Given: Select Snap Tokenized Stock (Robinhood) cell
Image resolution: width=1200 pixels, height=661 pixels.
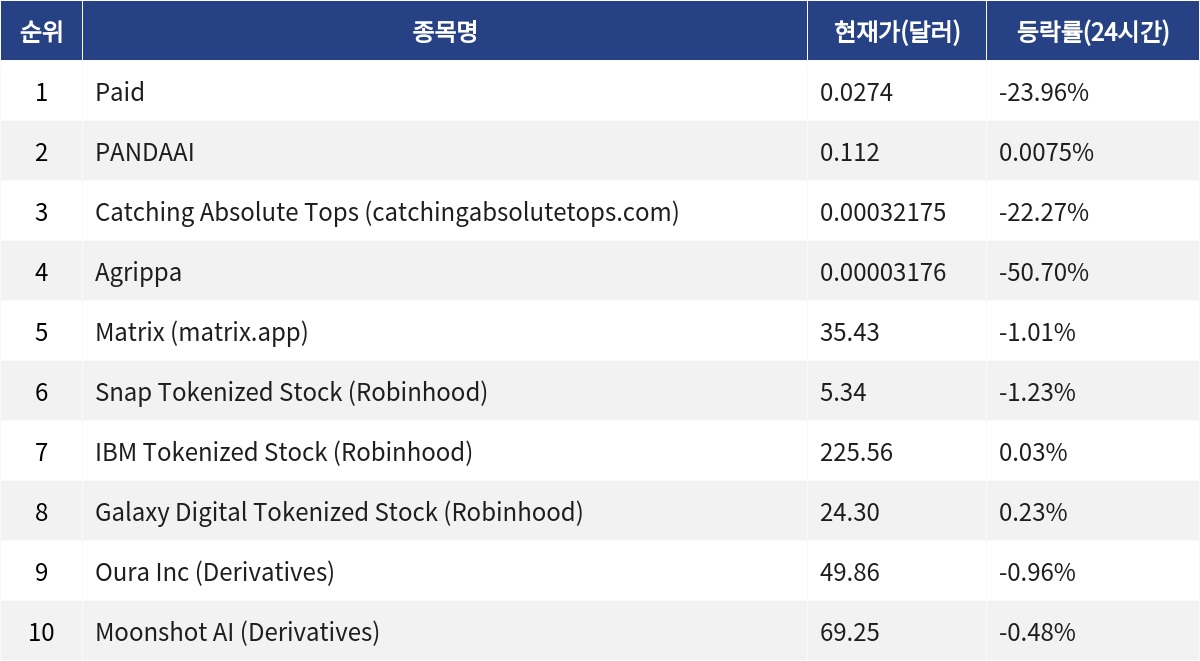Looking at the screenshot, I should pos(445,392).
